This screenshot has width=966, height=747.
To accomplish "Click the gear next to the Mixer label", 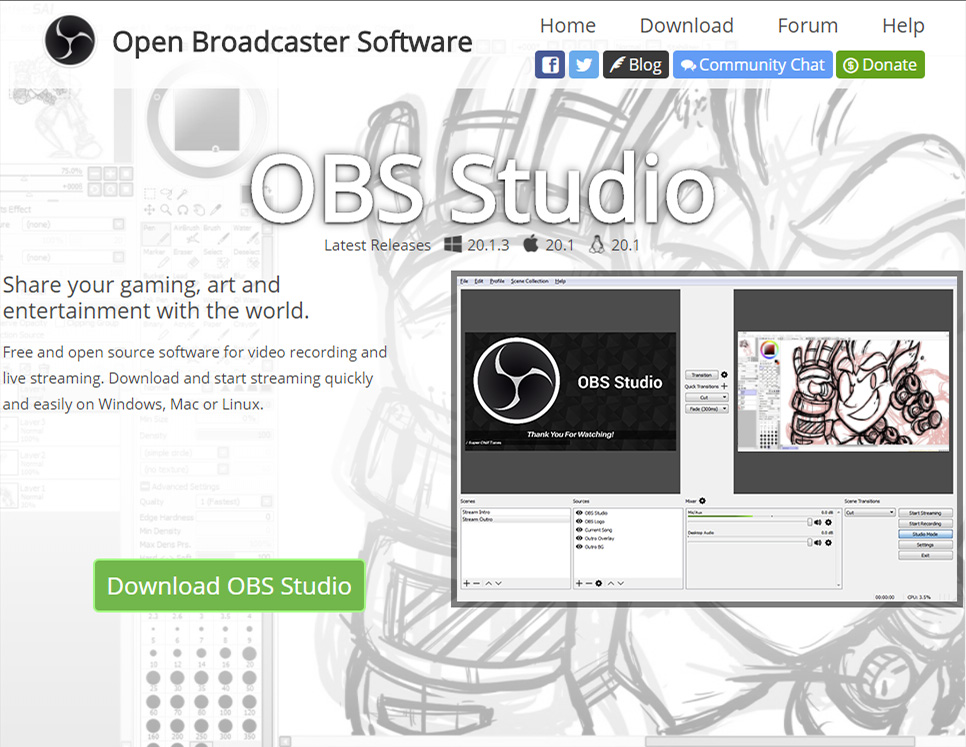I will (x=702, y=501).
